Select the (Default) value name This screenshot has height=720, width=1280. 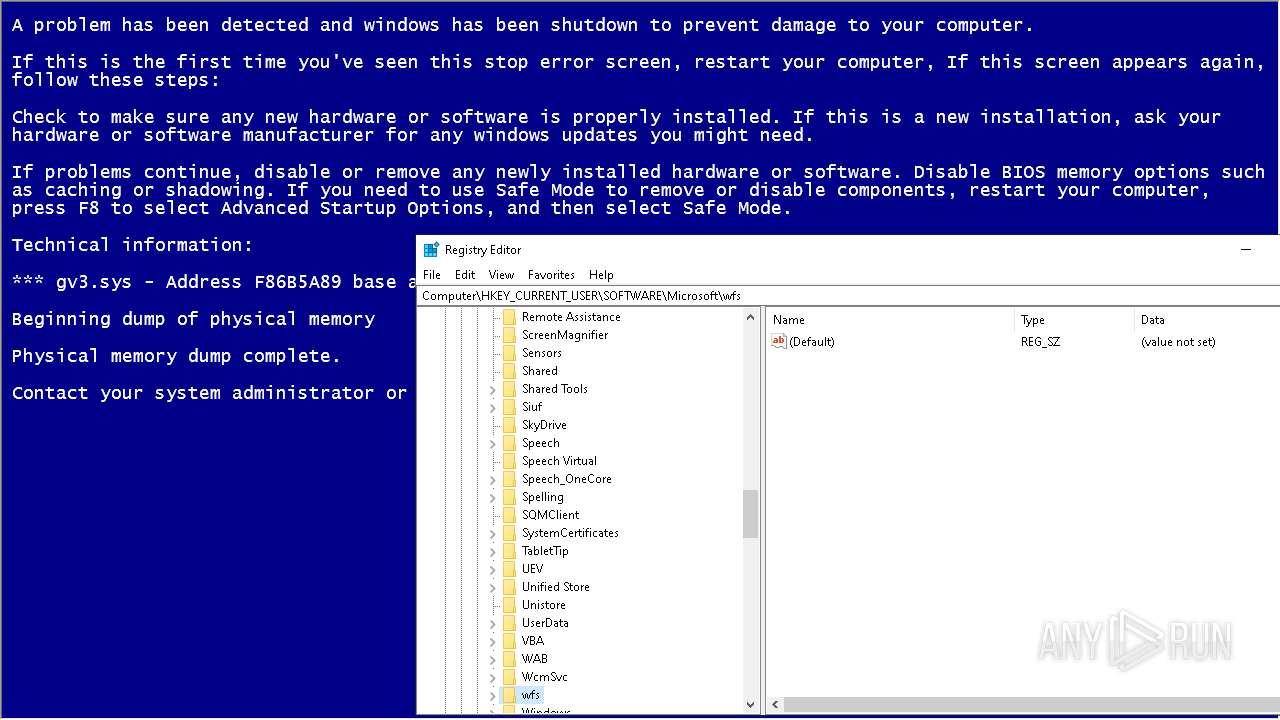click(x=812, y=342)
